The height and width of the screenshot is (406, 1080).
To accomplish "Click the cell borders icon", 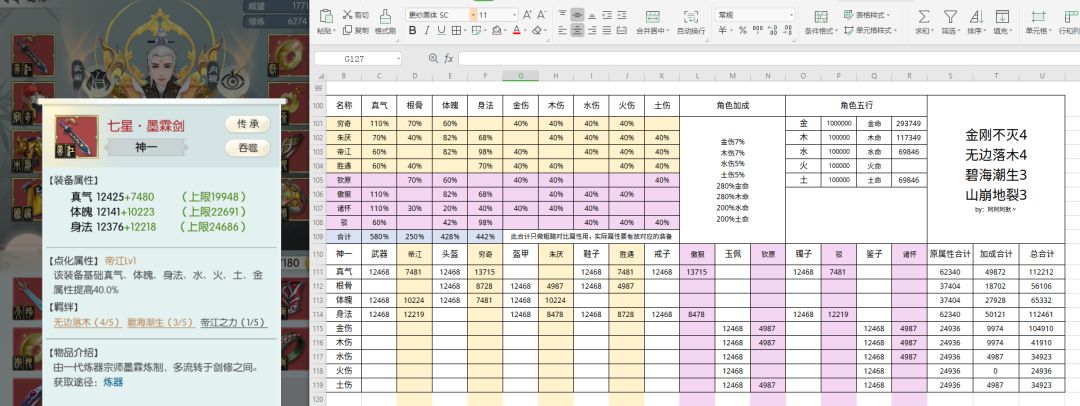I will coord(457,30).
